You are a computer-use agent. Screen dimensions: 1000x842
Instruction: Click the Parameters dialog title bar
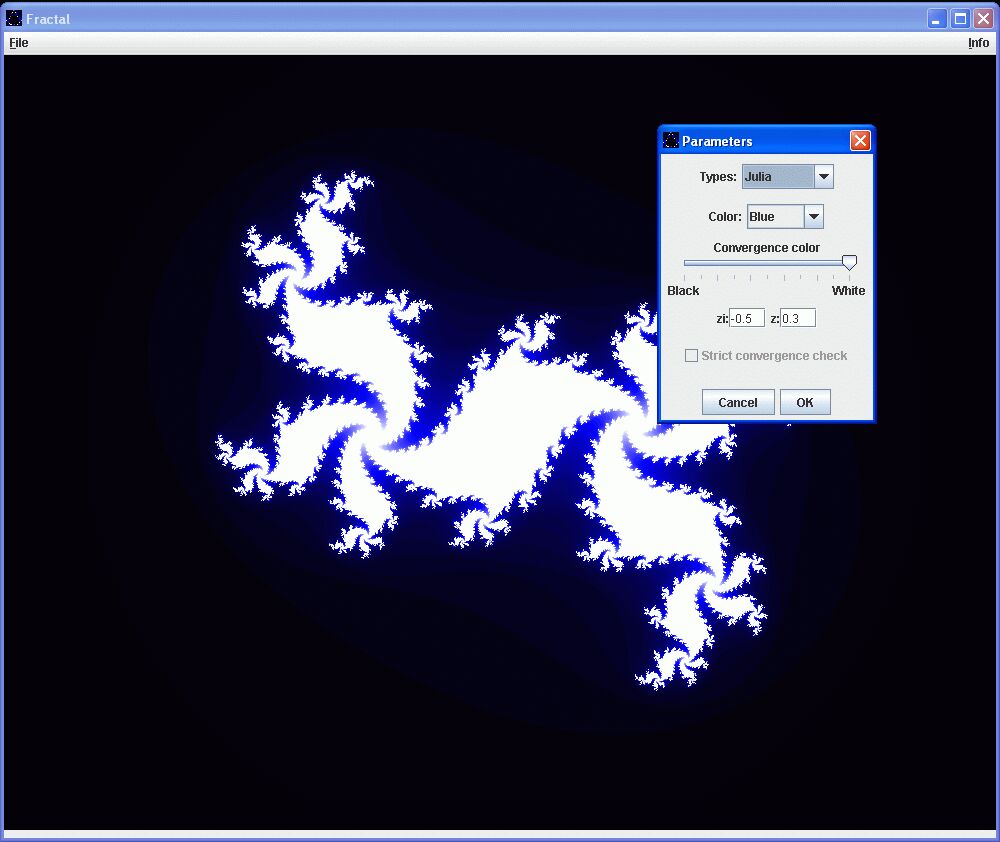click(x=760, y=141)
